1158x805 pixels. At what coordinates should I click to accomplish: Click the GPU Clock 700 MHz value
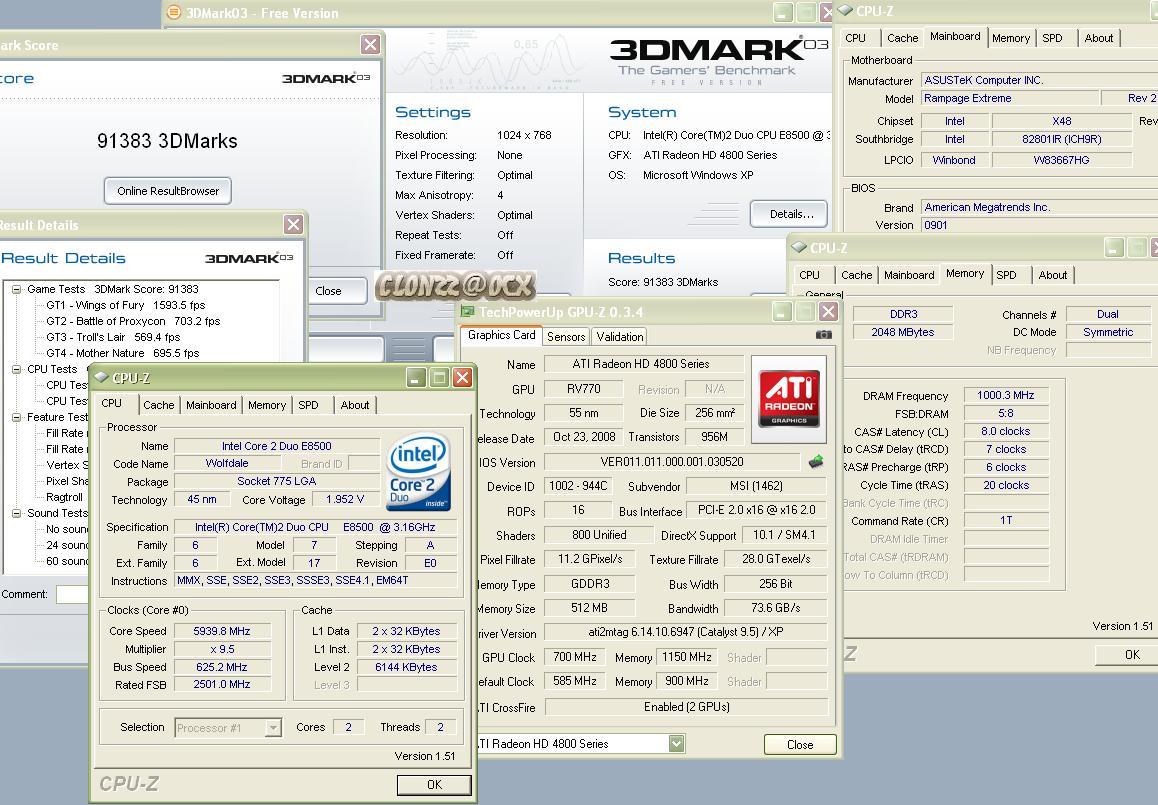[x=575, y=657]
